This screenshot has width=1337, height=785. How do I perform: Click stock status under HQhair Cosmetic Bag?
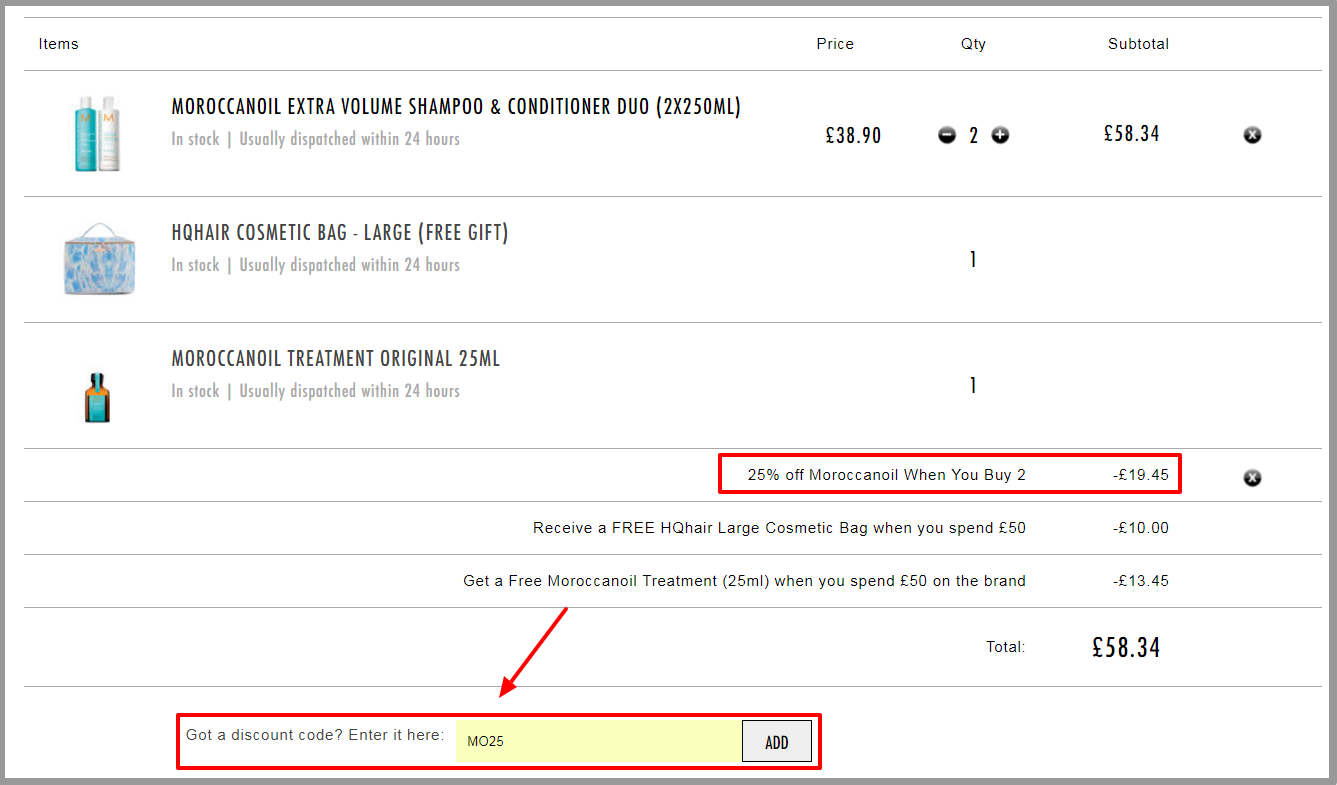click(315, 265)
